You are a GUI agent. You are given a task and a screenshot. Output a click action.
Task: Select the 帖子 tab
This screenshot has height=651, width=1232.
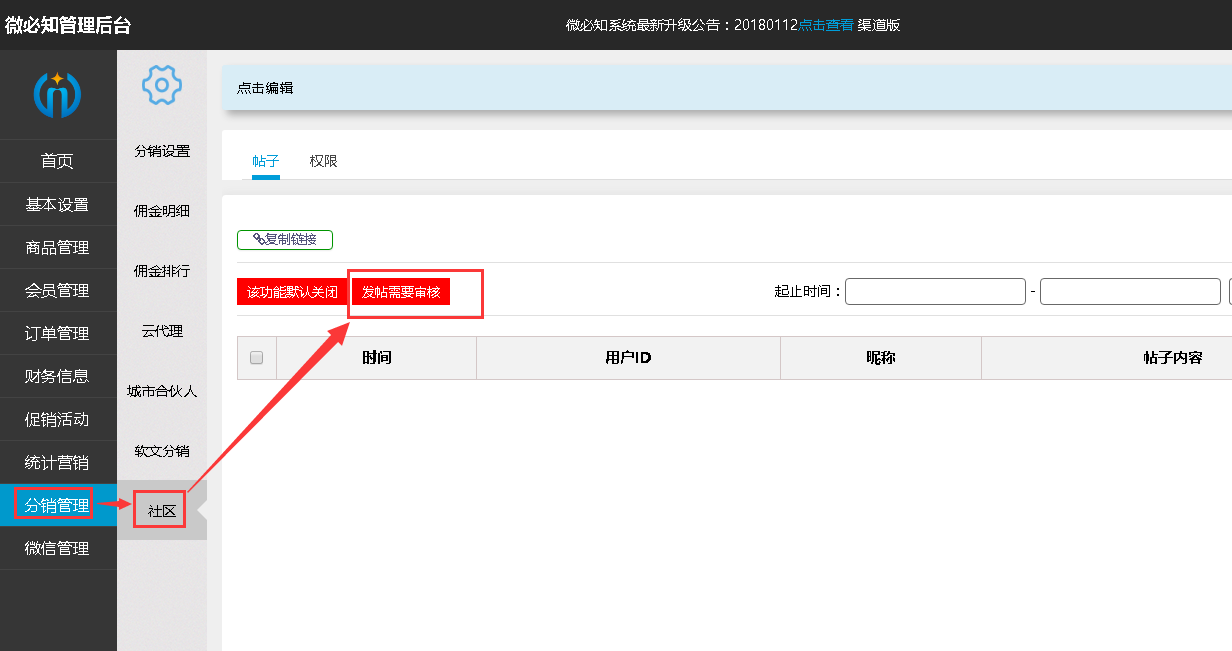(265, 161)
